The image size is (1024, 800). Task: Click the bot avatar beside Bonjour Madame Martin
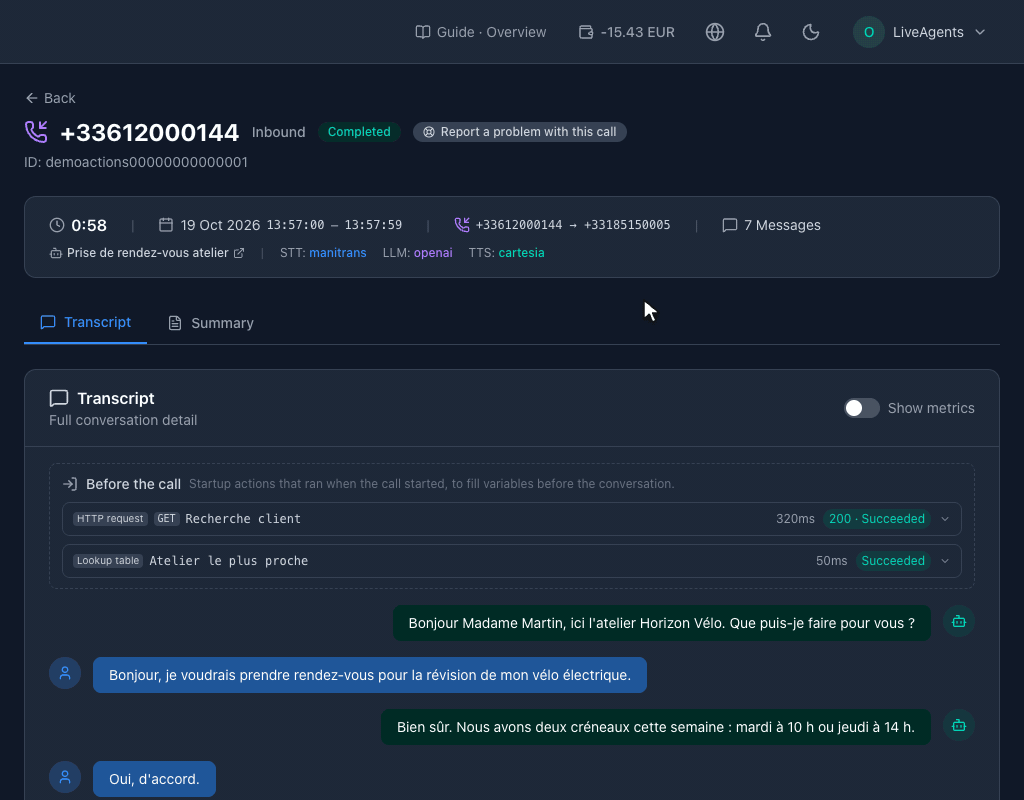959,622
